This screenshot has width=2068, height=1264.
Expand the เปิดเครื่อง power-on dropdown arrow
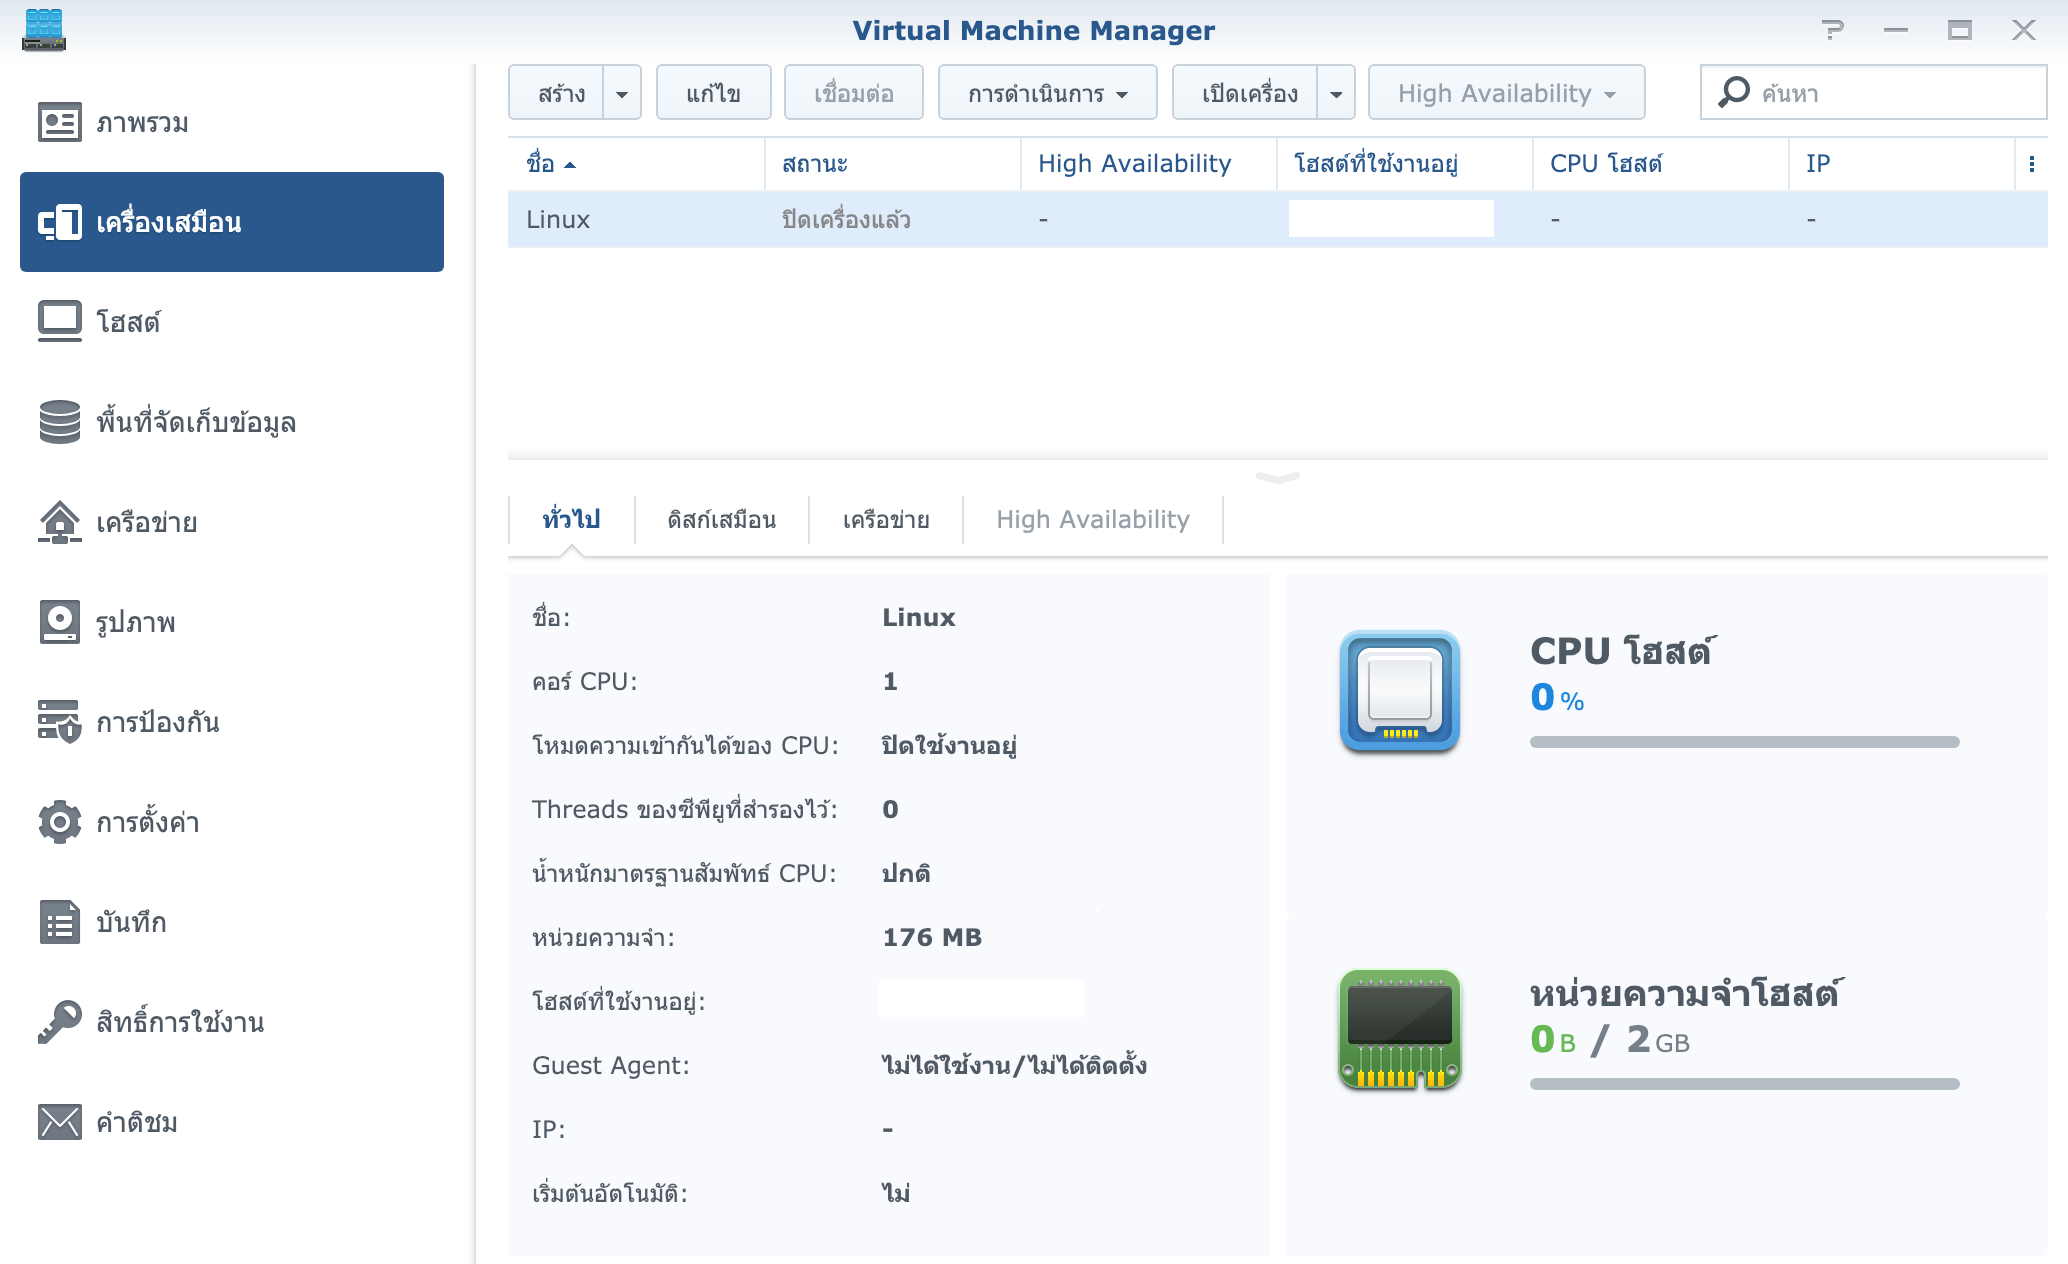[1336, 93]
